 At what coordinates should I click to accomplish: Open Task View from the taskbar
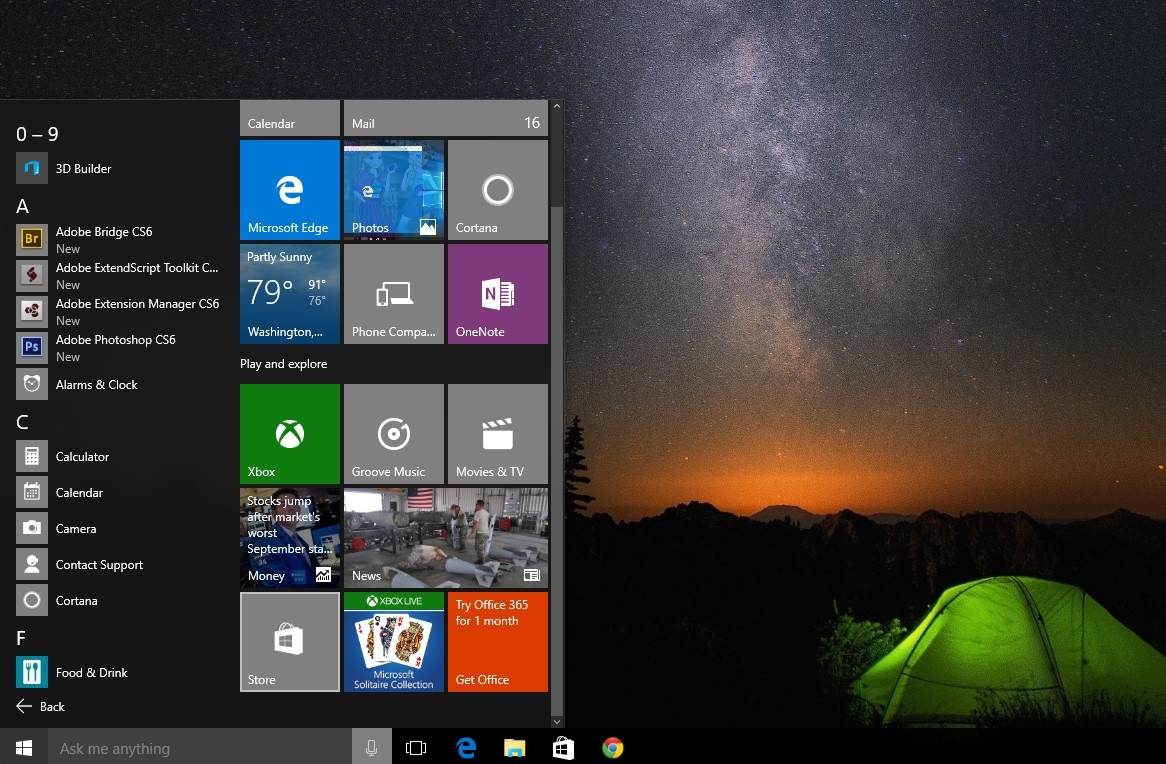point(416,748)
